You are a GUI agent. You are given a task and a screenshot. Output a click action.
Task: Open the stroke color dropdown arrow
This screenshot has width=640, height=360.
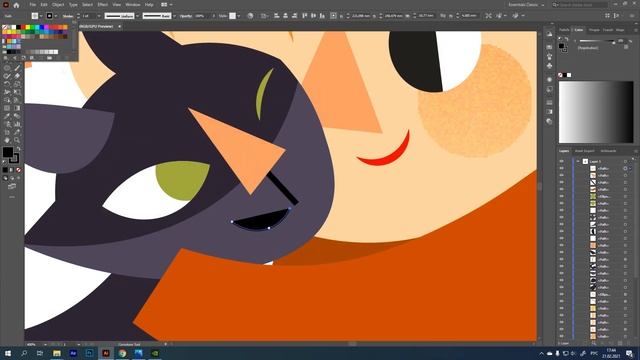56,16
